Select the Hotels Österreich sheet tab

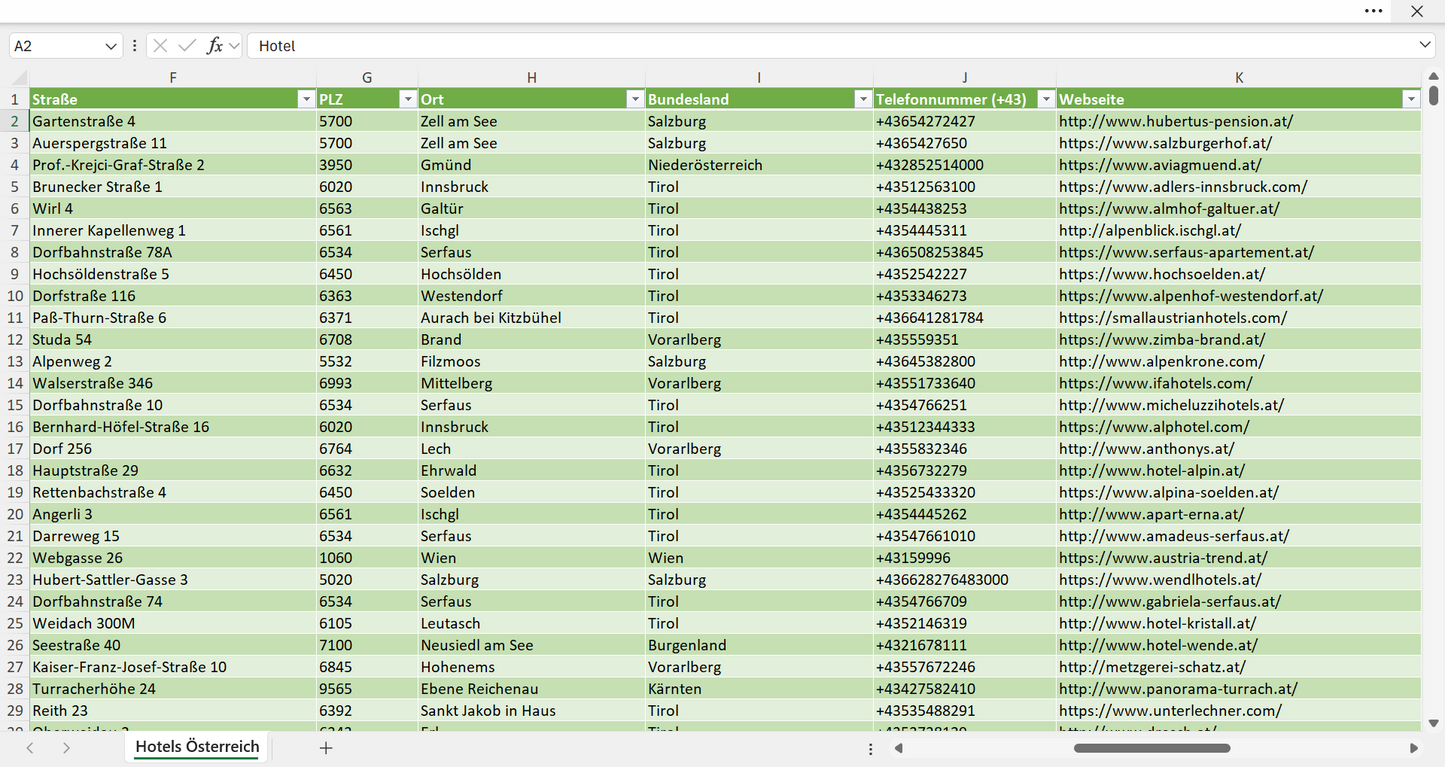[x=197, y=747]
